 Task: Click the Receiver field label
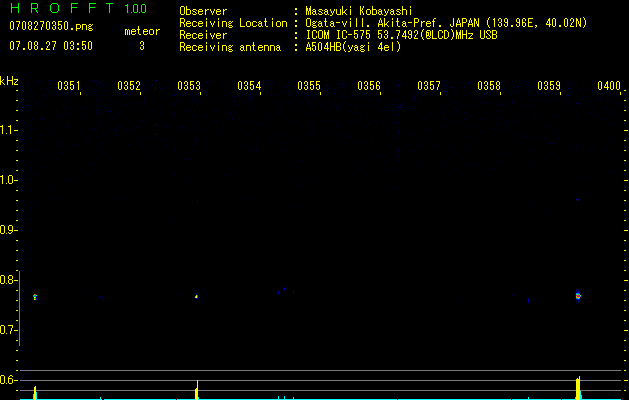click(203, 35)
